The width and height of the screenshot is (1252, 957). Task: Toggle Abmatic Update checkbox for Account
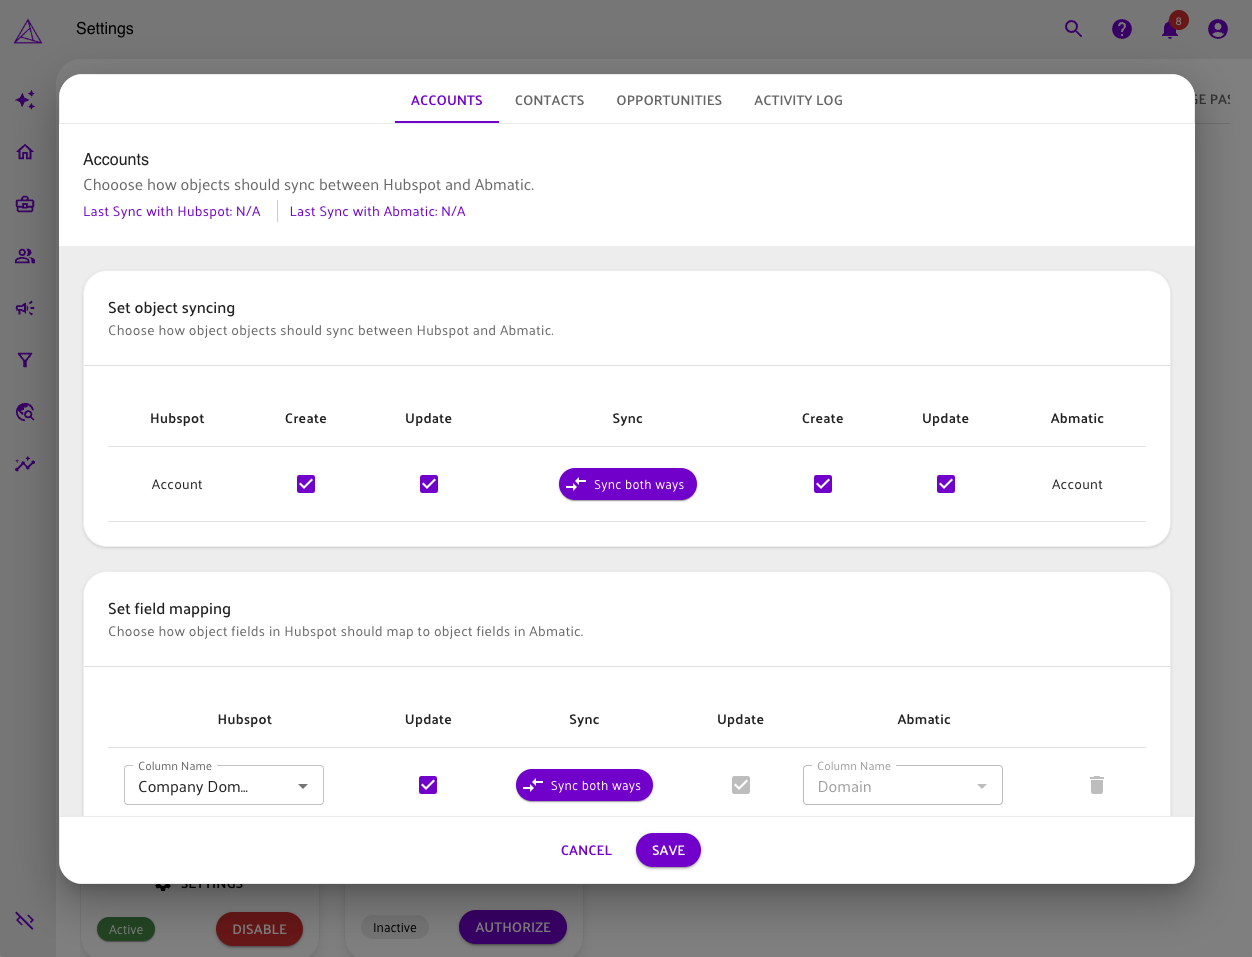pyautogui.click(x=945, y=484)
